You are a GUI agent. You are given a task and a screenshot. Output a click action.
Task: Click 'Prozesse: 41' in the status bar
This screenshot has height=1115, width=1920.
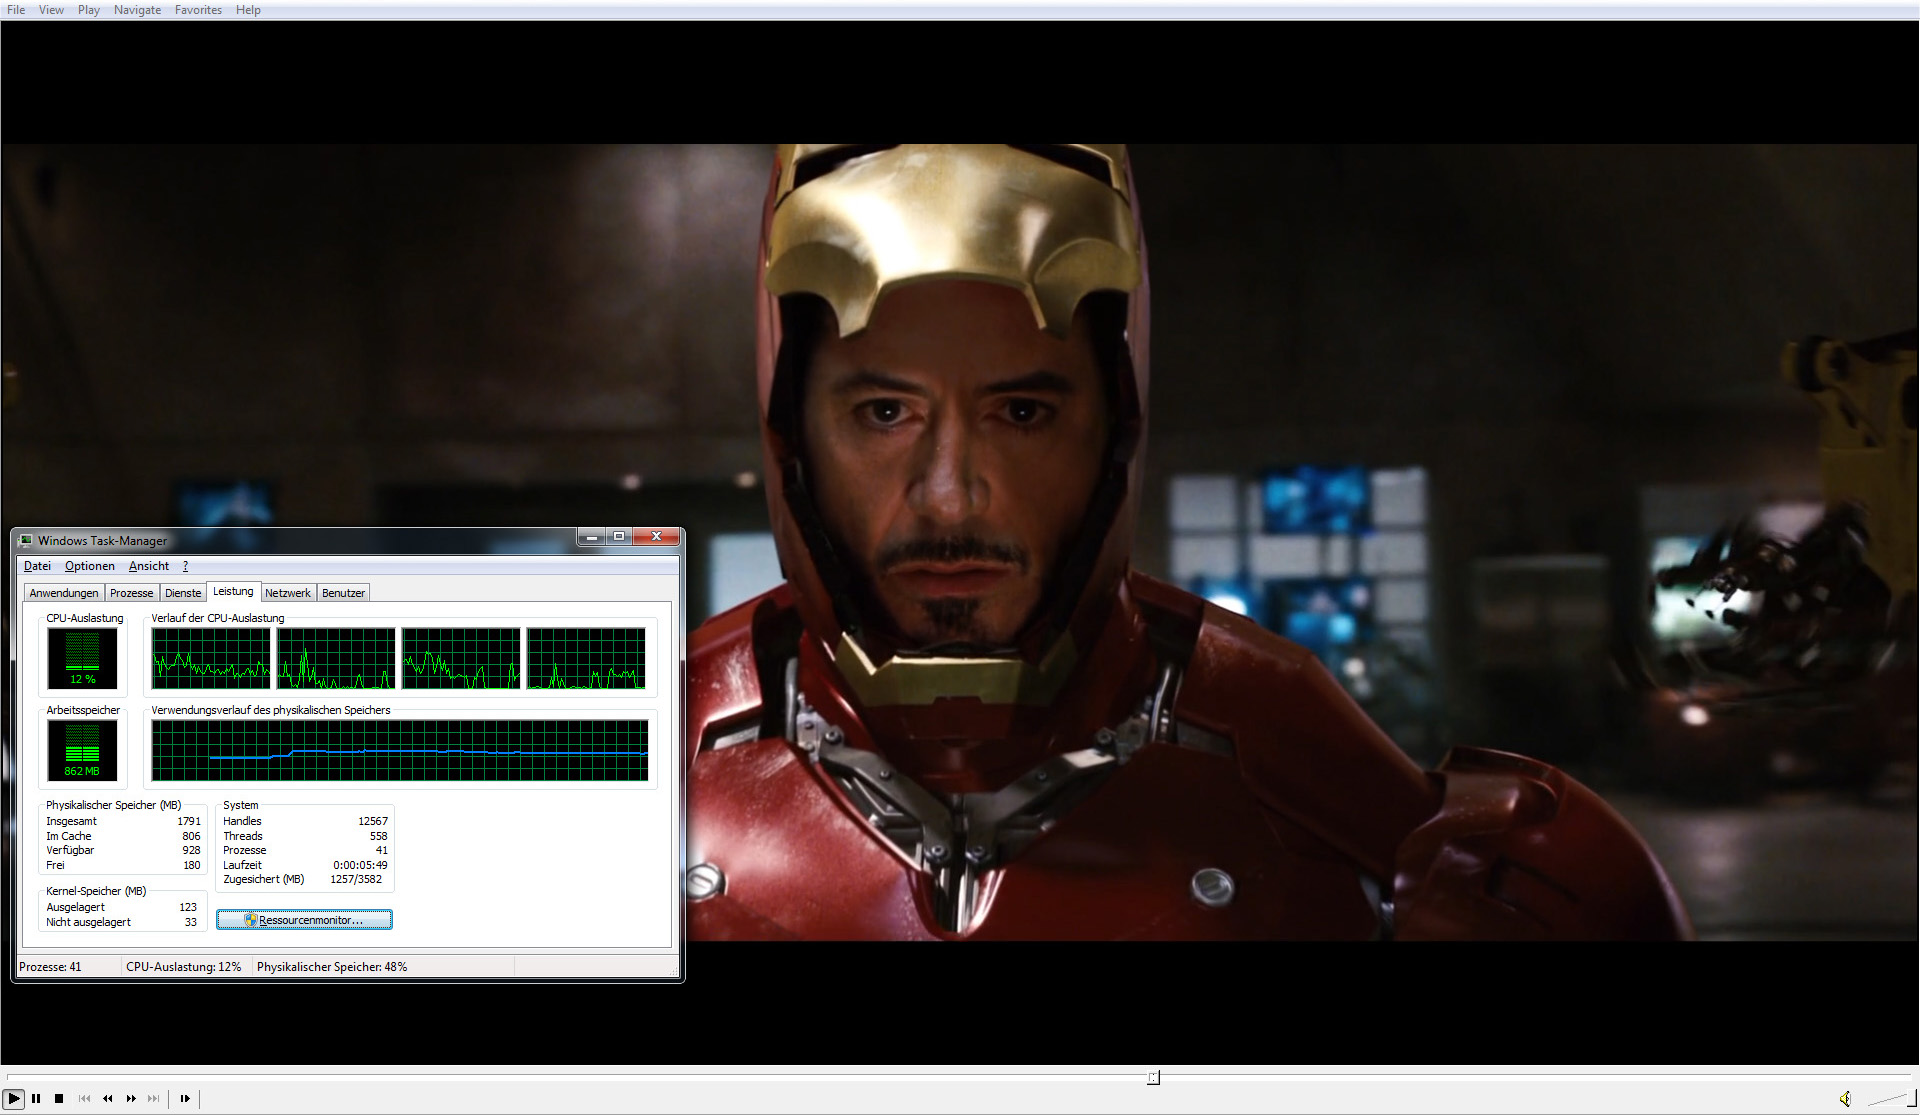click(50, 967)
